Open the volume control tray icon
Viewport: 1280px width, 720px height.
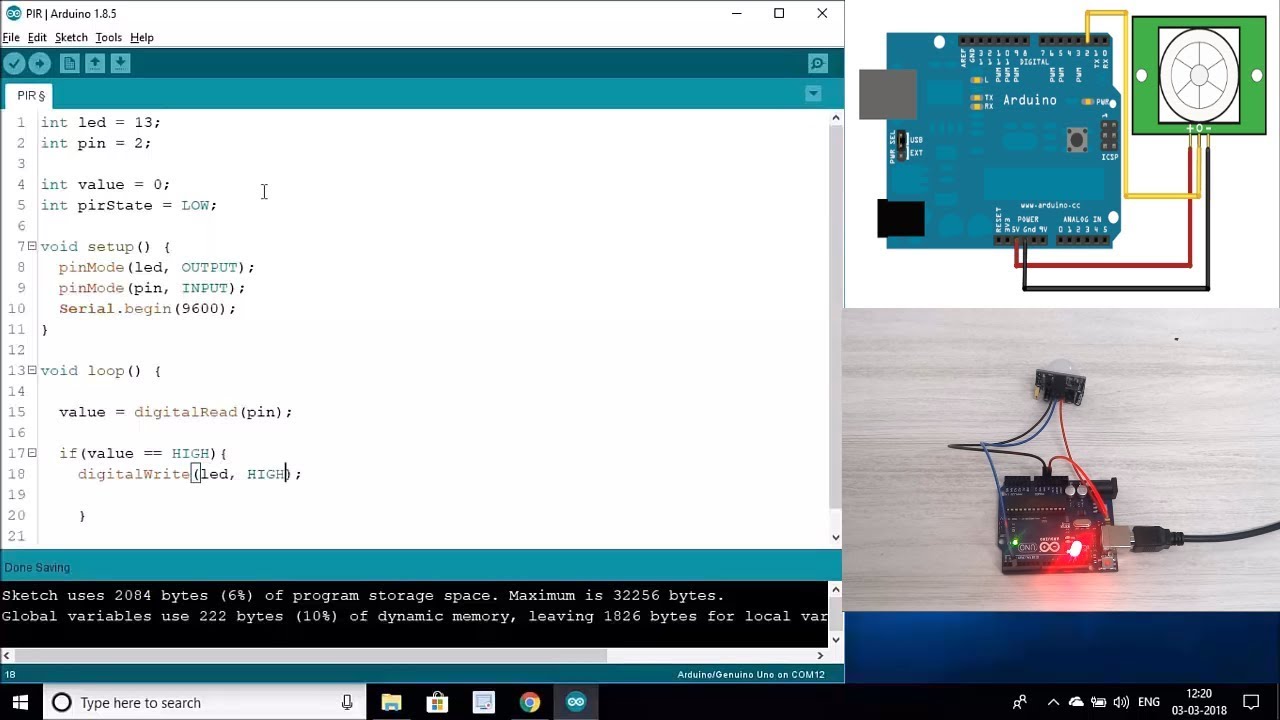point(1121,702)
